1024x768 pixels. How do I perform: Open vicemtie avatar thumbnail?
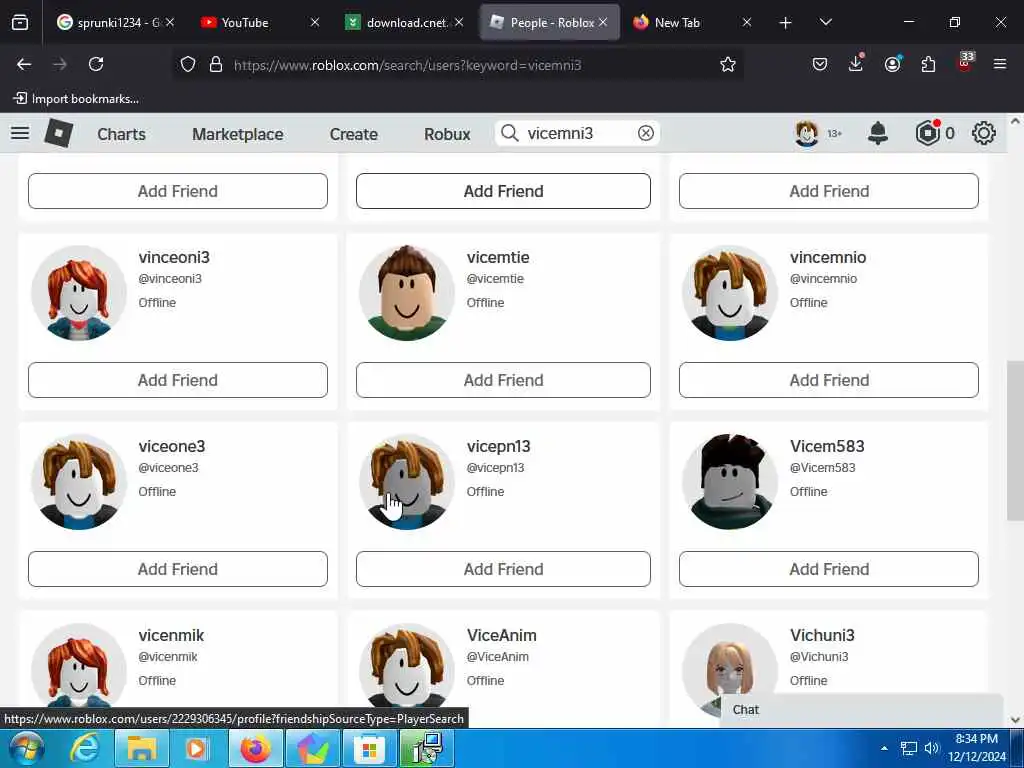(x=407, y=293)
